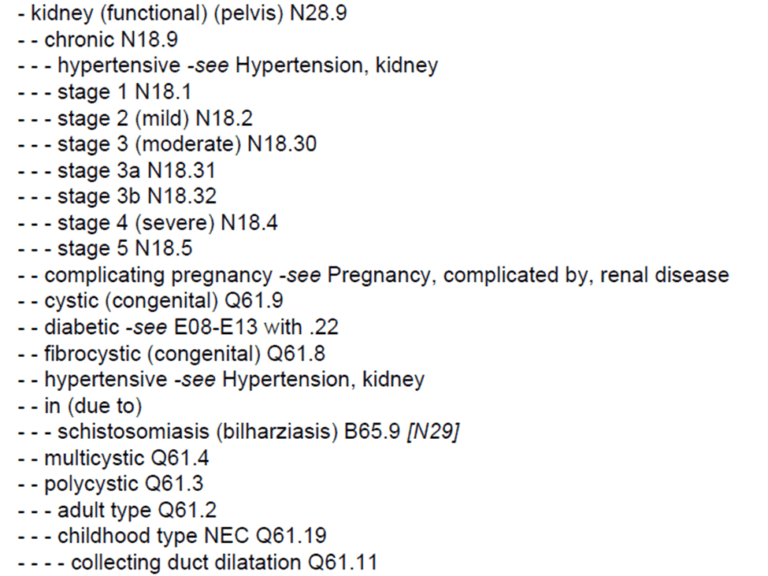The width and height of the screenshot is (768, 576).
Task: Click the stage 3a N18.31 entry
Action: (x=117, y=170)
